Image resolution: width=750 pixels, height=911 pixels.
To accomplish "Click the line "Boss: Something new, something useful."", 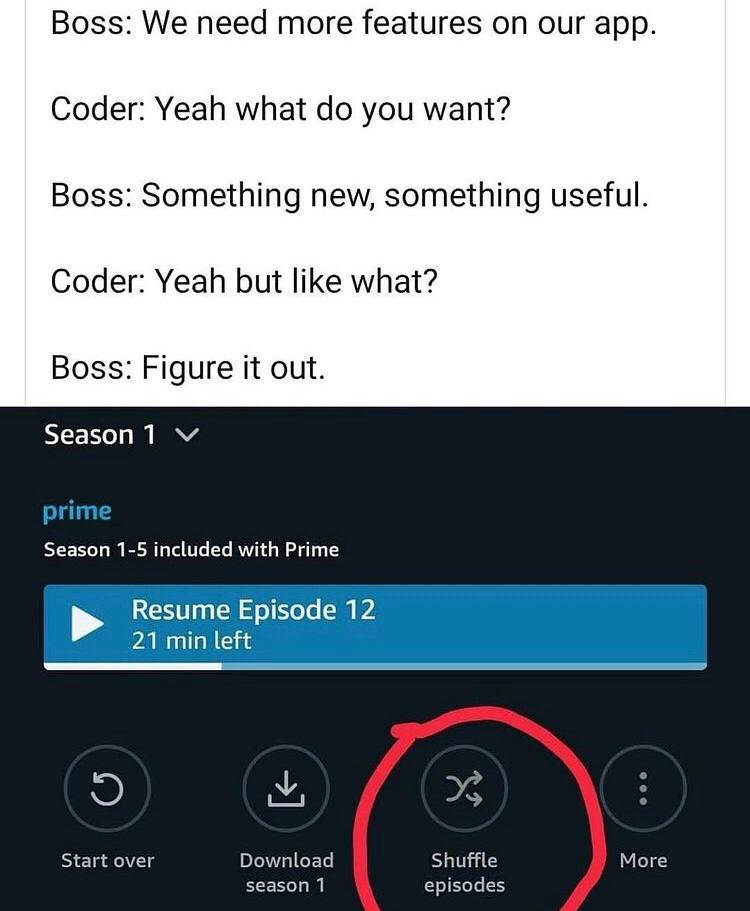I will pos(349,195).
